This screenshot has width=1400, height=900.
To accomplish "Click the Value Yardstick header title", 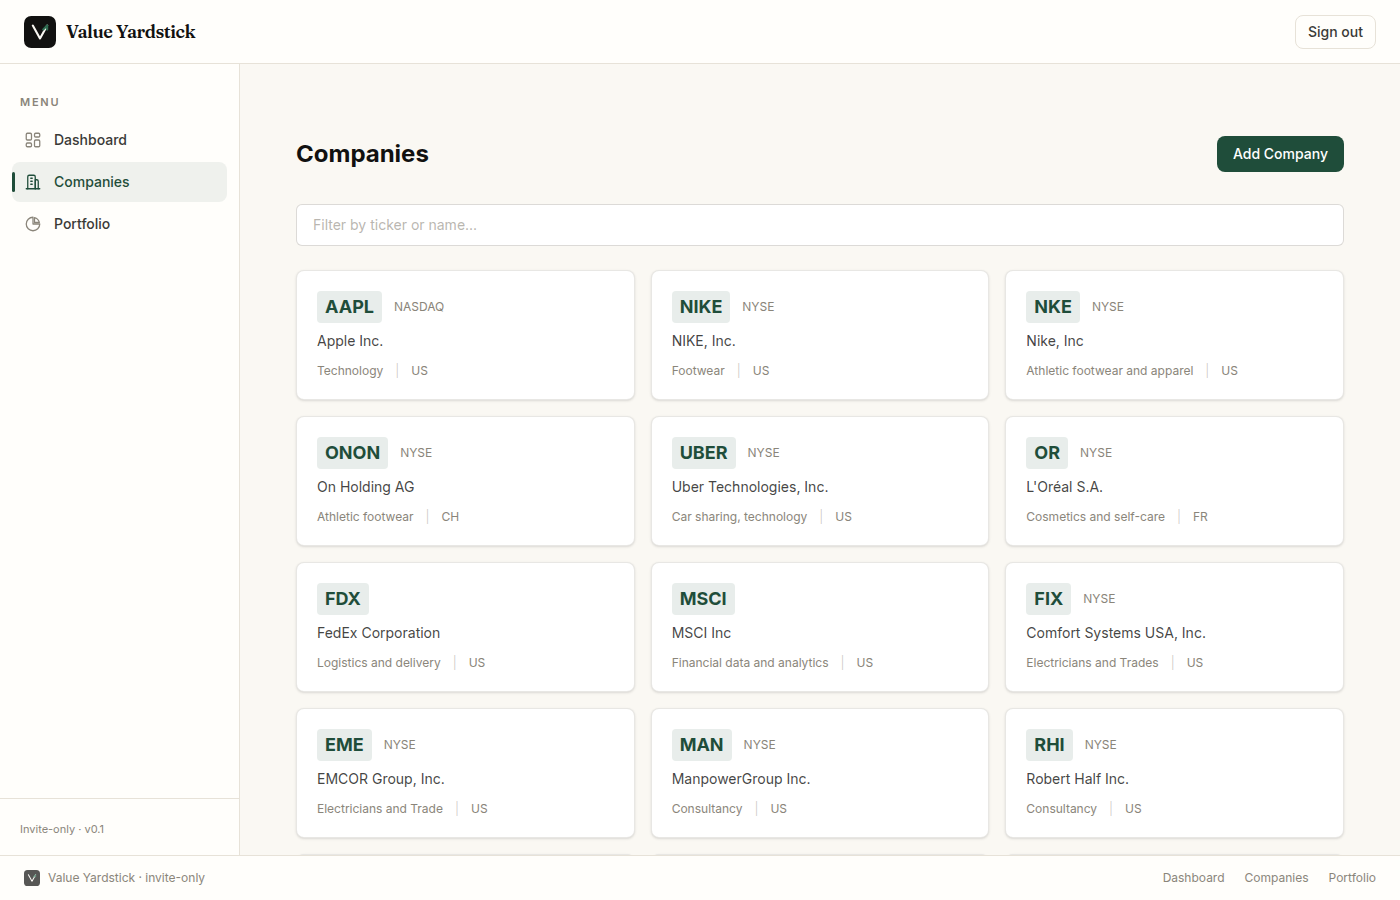I will (x=131, y=32).
